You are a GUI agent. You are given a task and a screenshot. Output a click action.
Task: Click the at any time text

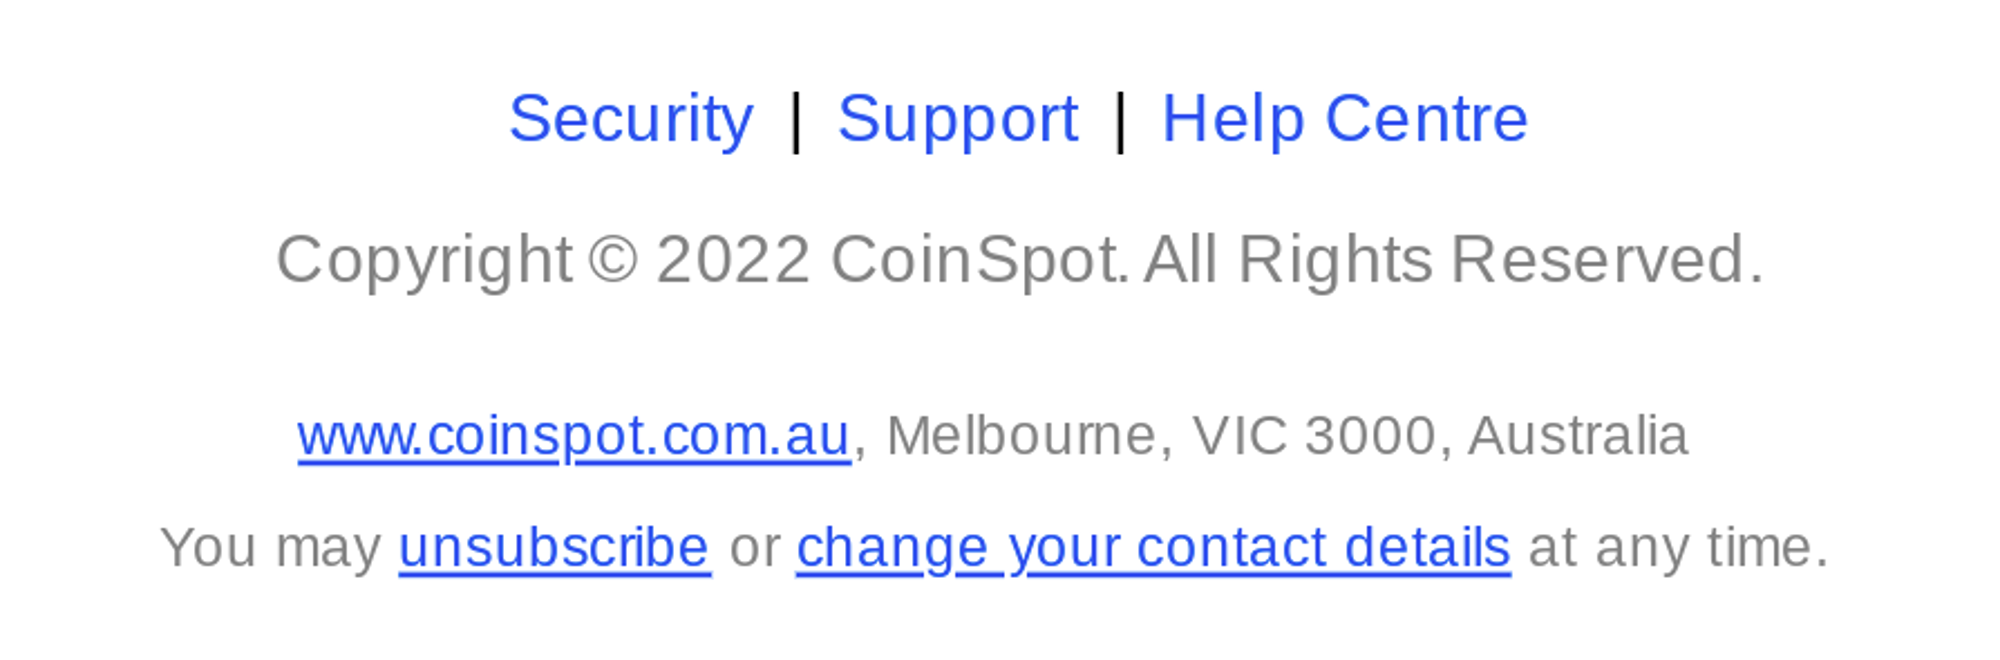pyautogui.click(x=1677, y=547)
